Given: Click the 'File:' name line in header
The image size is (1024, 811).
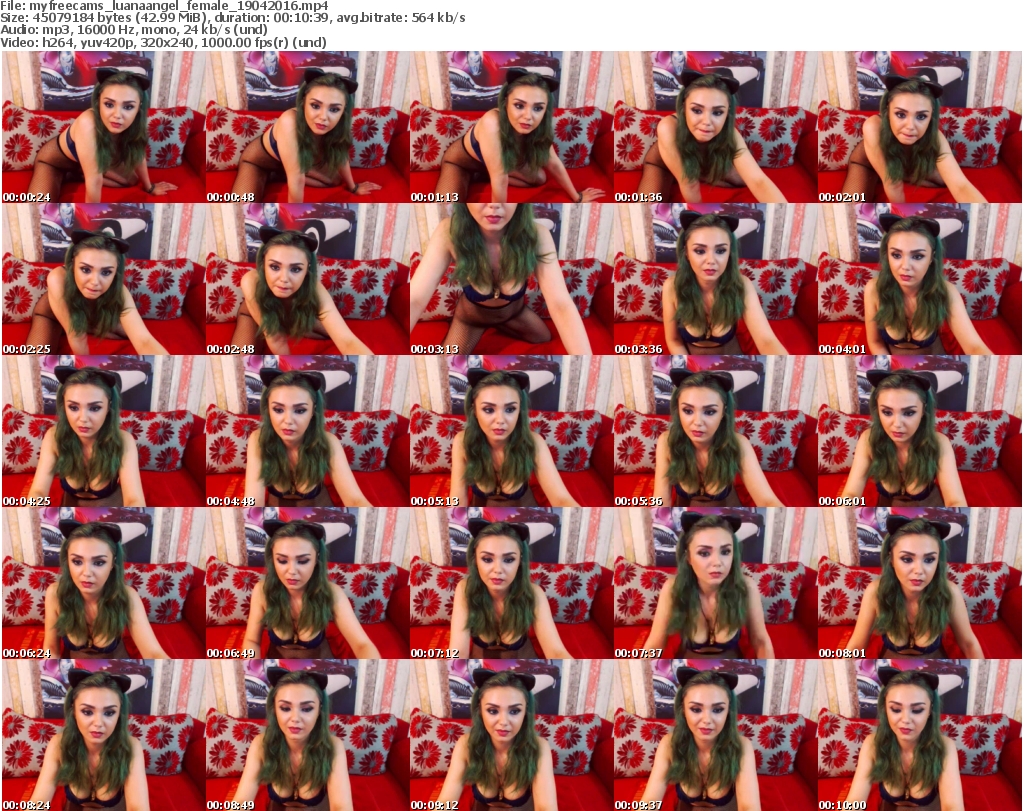Looking at the screenshot, I should (x=164, y=6).
